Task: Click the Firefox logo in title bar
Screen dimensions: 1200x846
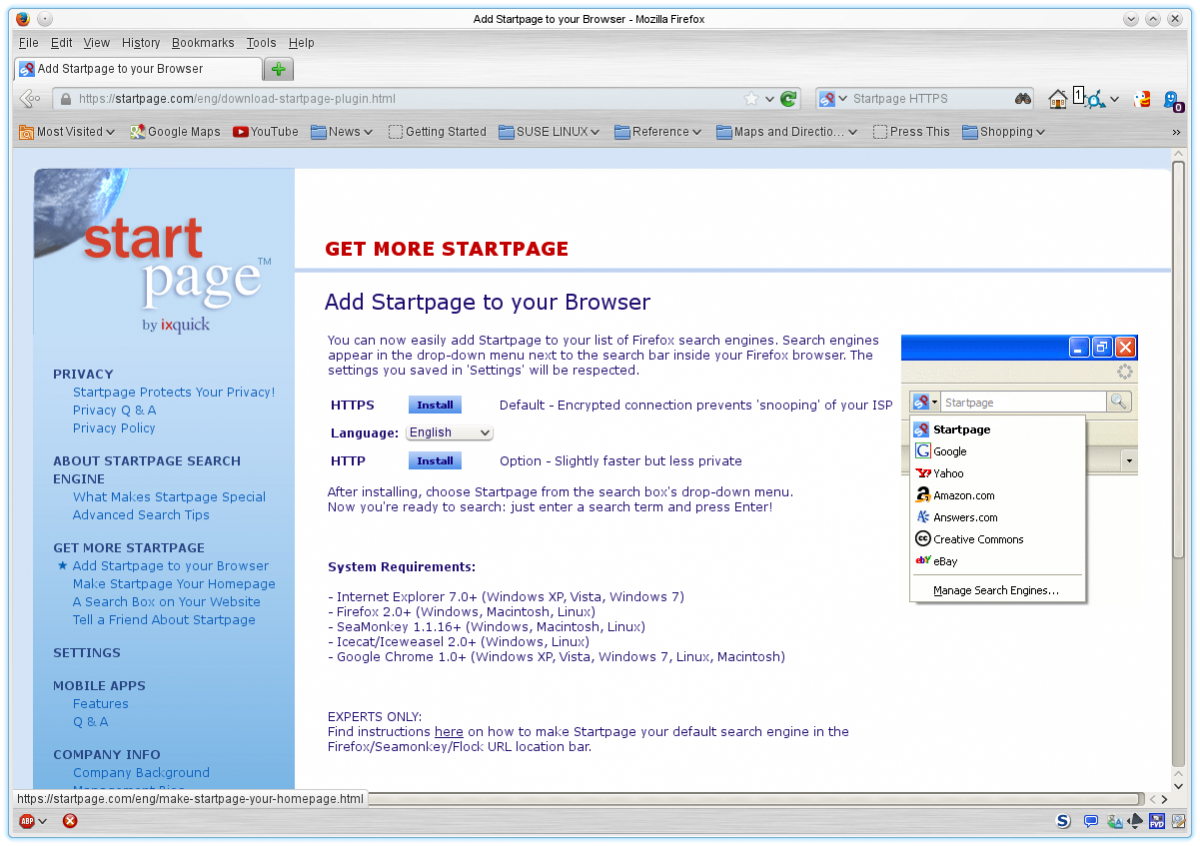Action: coord(23,19)
